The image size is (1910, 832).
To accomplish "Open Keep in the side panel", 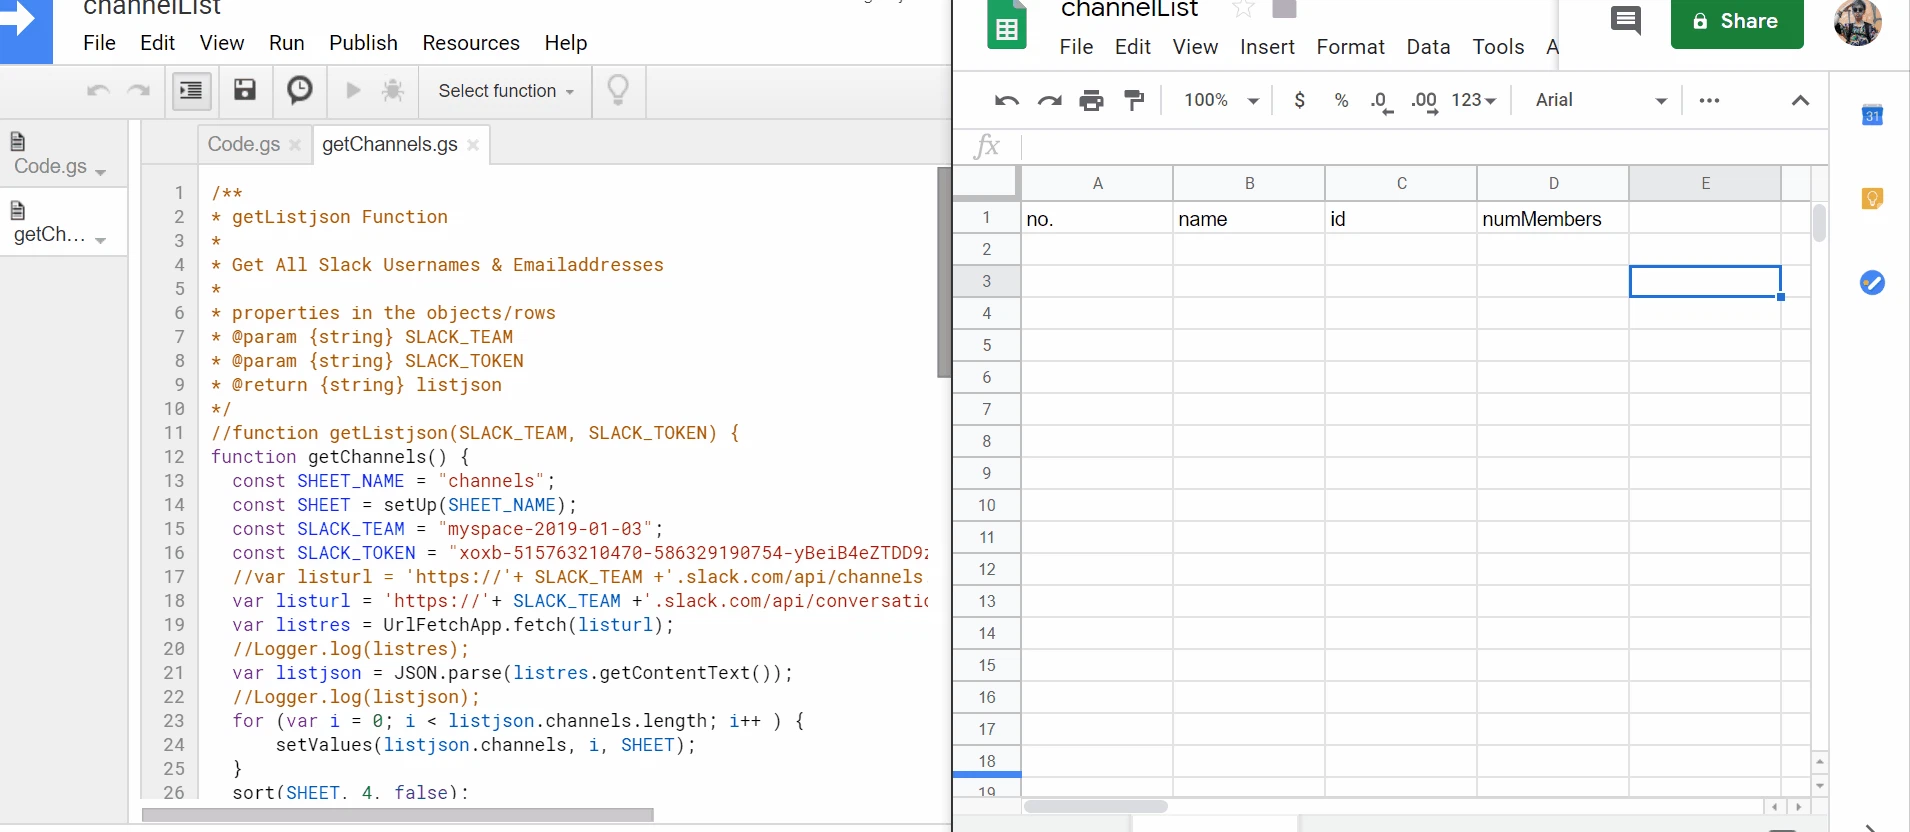I will (x=1872, y=198).
